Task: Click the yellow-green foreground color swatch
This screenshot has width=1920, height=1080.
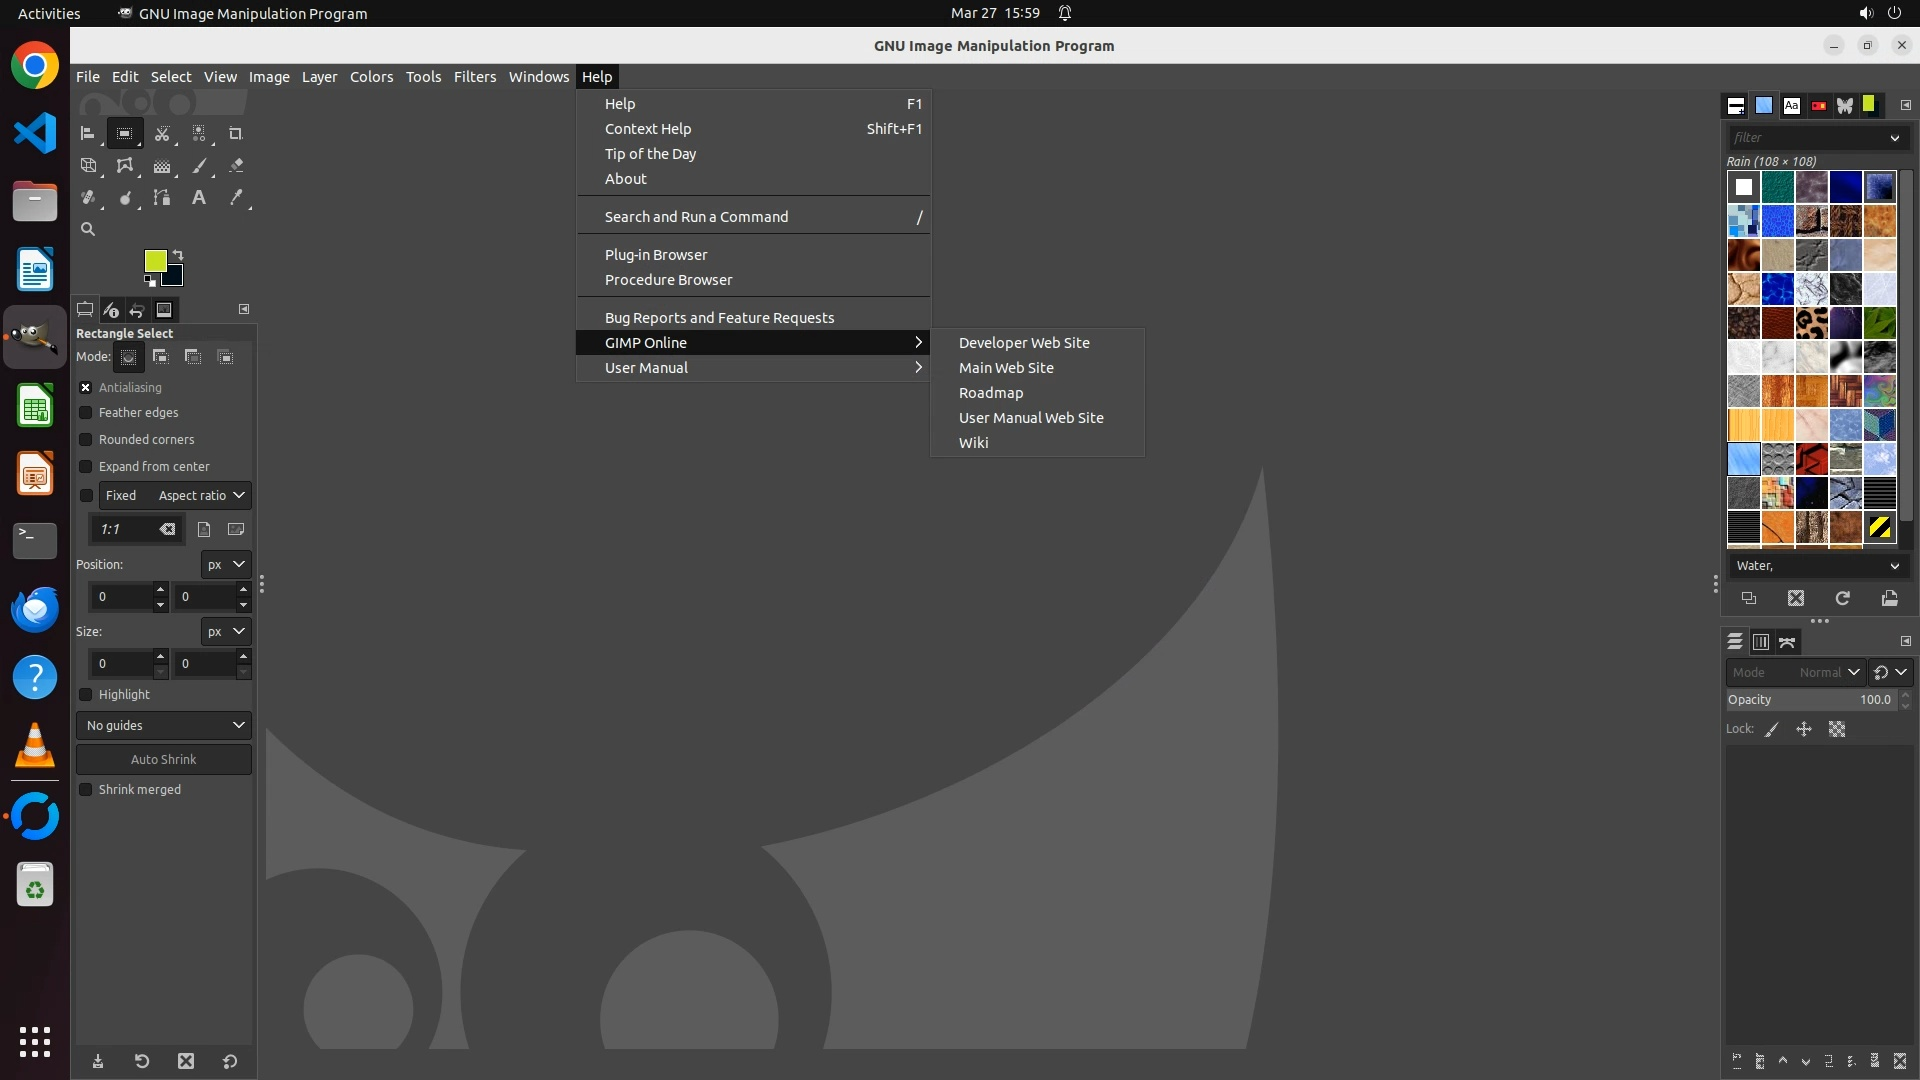Action: point(155,261)
